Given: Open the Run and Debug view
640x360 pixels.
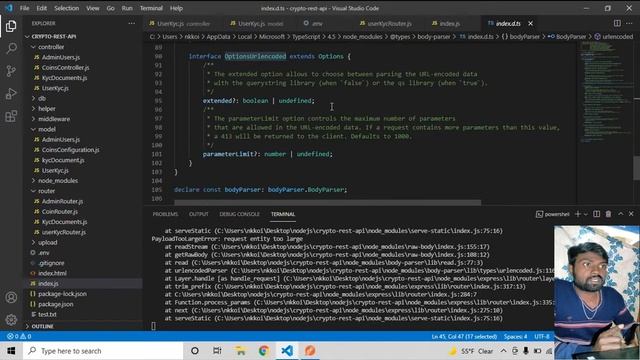Looking at the screenshot, I should coord(11,93).
